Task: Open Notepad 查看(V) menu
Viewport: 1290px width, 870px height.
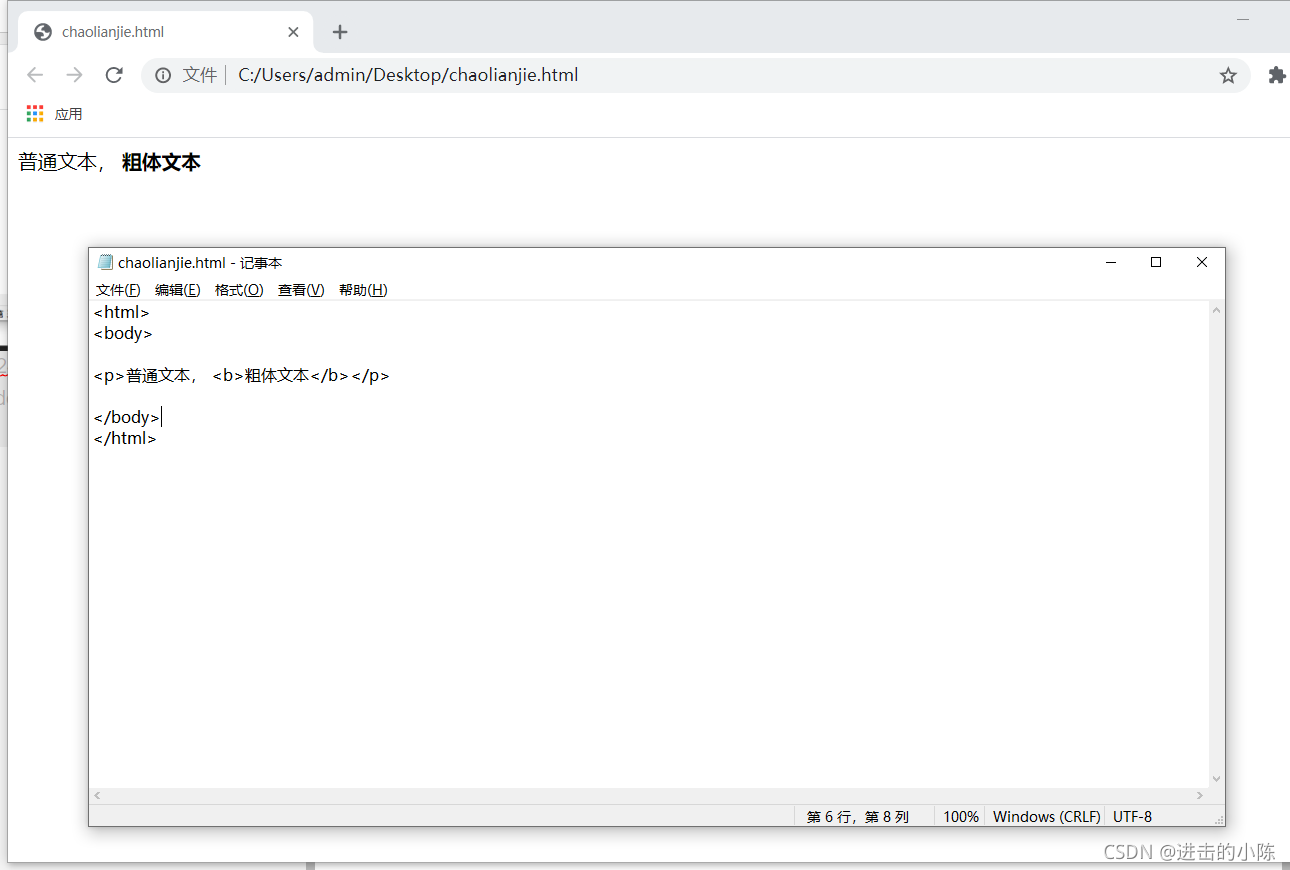Action: 301,290
